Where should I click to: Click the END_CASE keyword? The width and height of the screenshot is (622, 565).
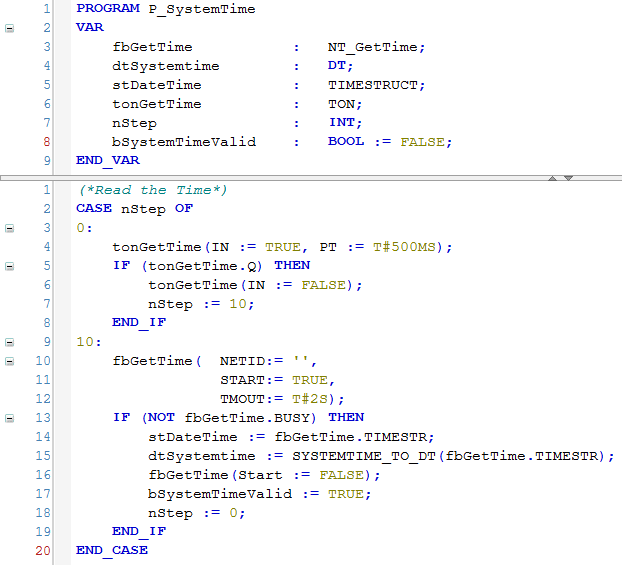(x=112, y=551)
